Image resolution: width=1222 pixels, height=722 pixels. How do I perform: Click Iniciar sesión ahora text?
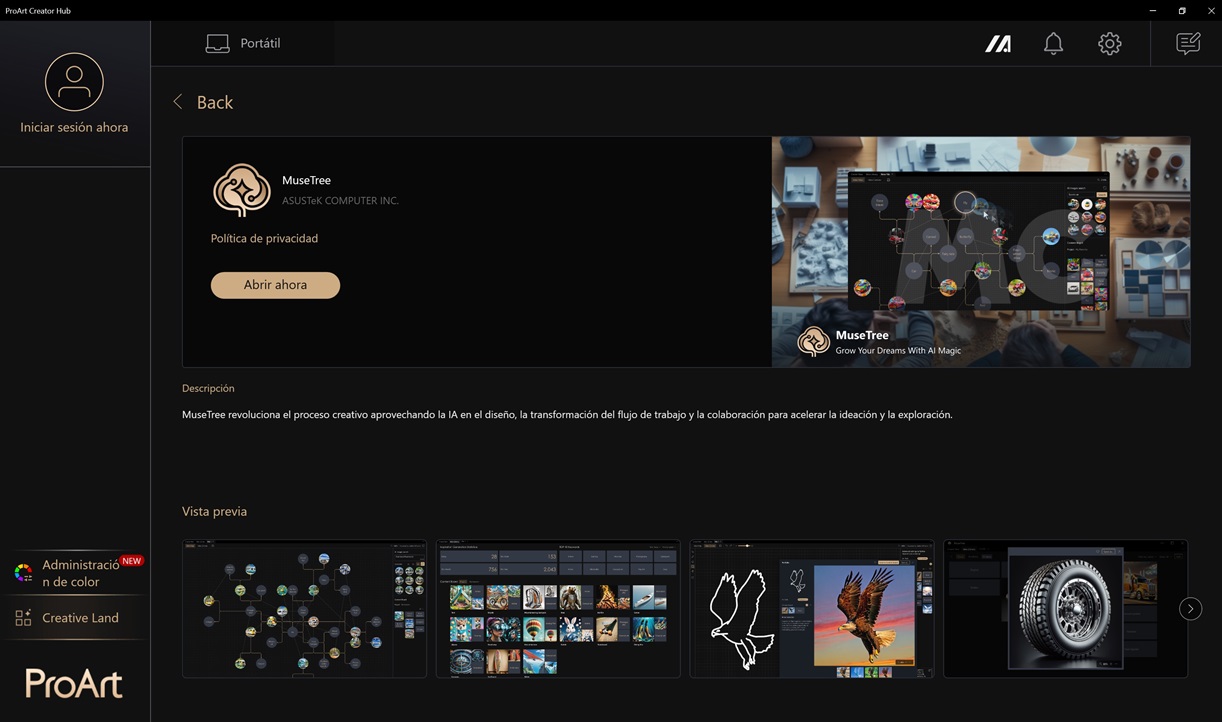pyautogui.click(x=74, y=128)
